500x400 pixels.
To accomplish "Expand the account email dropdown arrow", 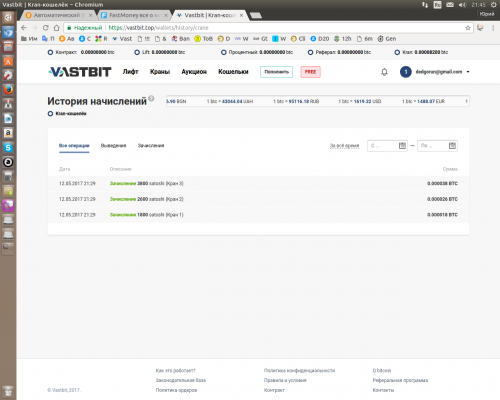I will (468, 72).
